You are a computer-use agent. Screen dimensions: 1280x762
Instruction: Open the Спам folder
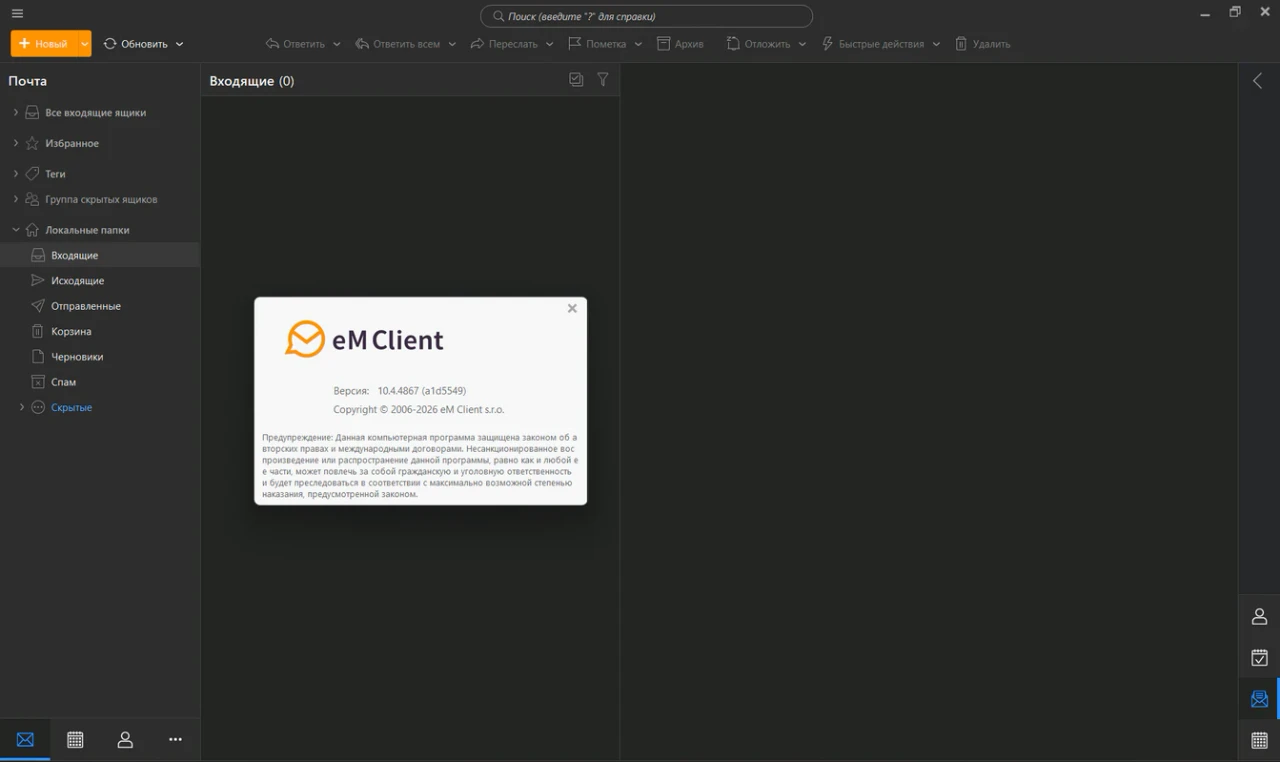(x=100, y=382)
